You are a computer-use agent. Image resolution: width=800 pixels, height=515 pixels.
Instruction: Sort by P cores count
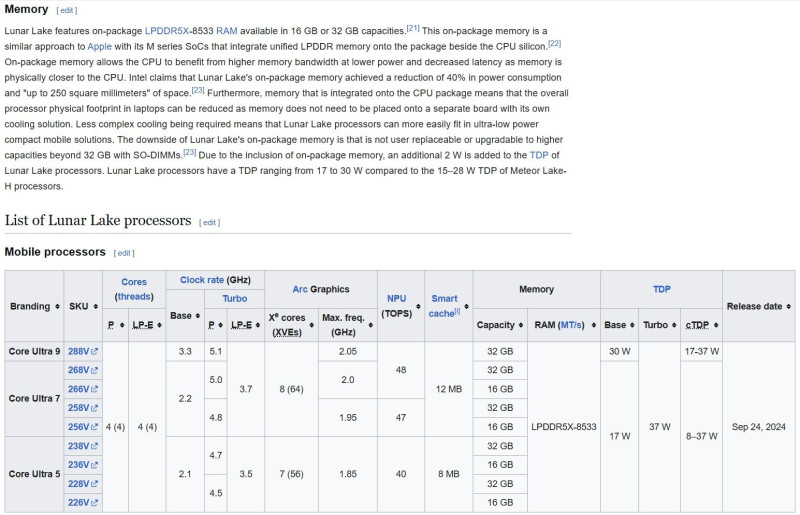click(x=122, y=325)
